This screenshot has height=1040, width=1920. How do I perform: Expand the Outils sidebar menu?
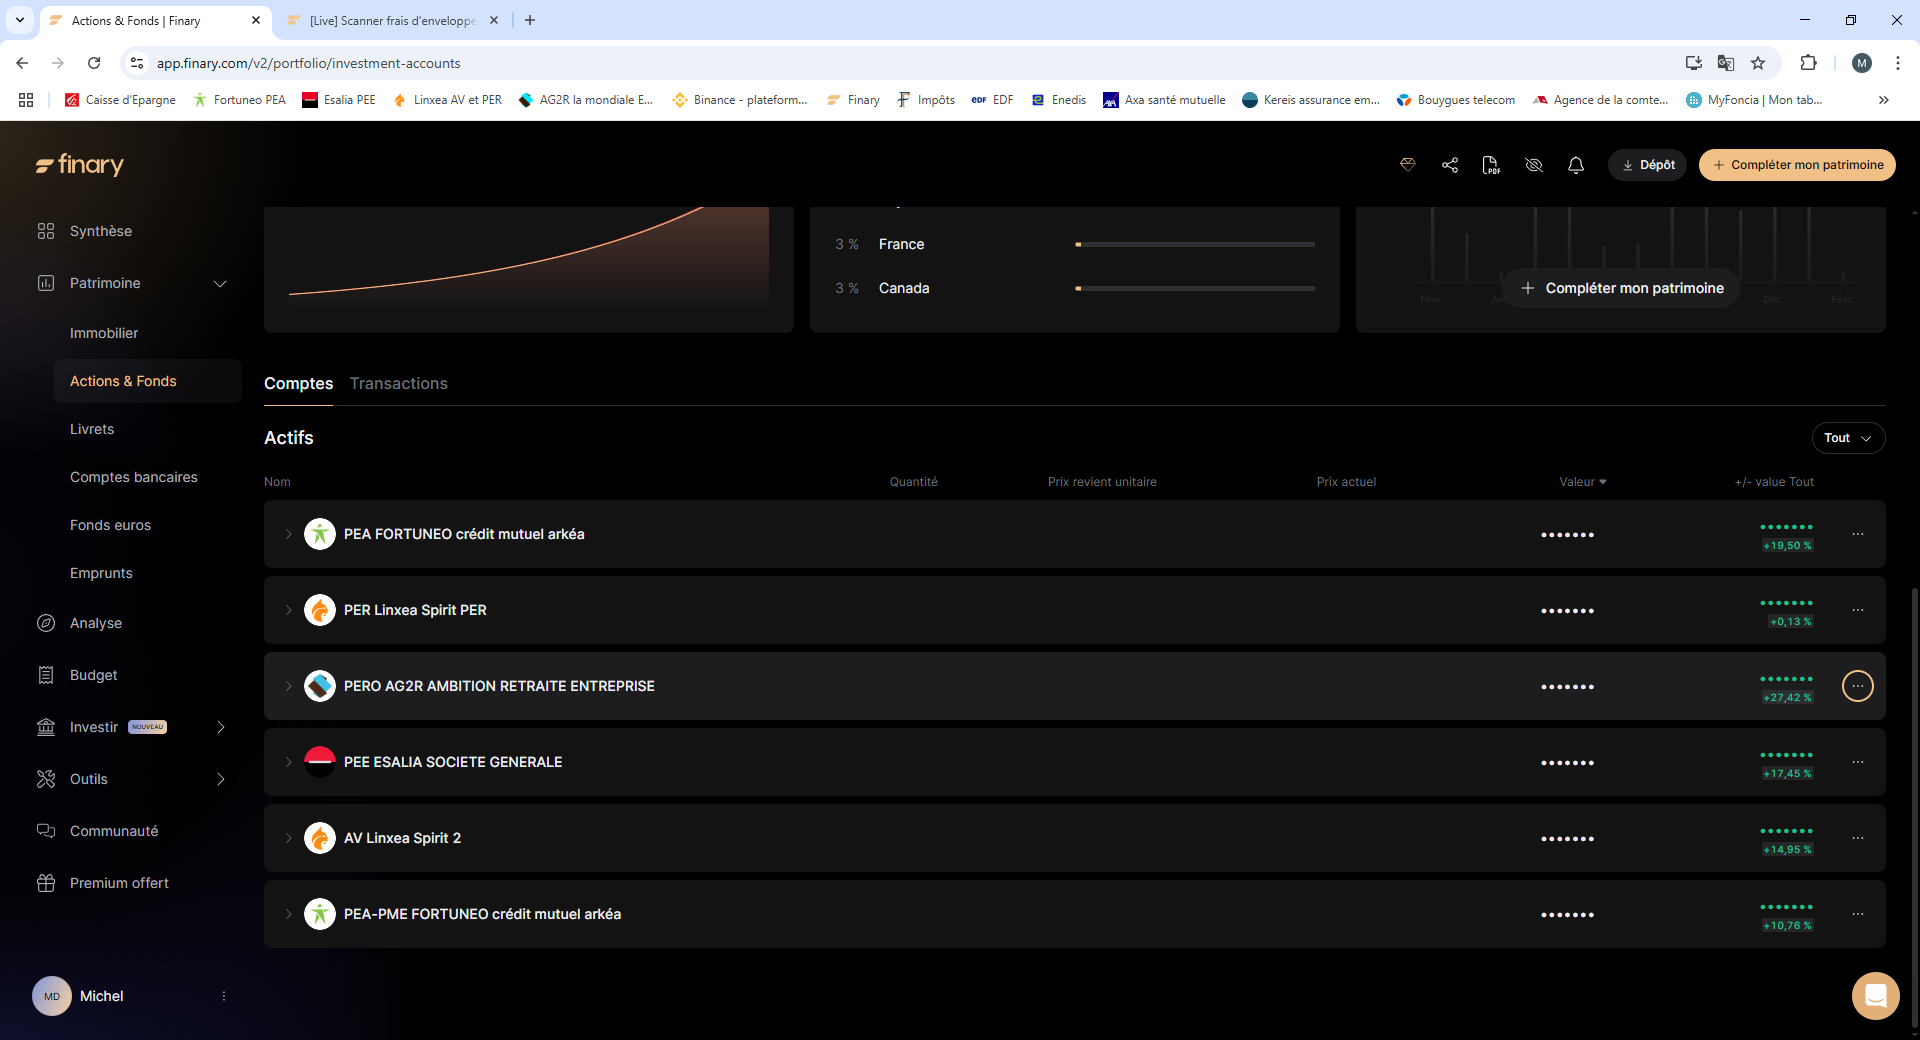point(221,779)
